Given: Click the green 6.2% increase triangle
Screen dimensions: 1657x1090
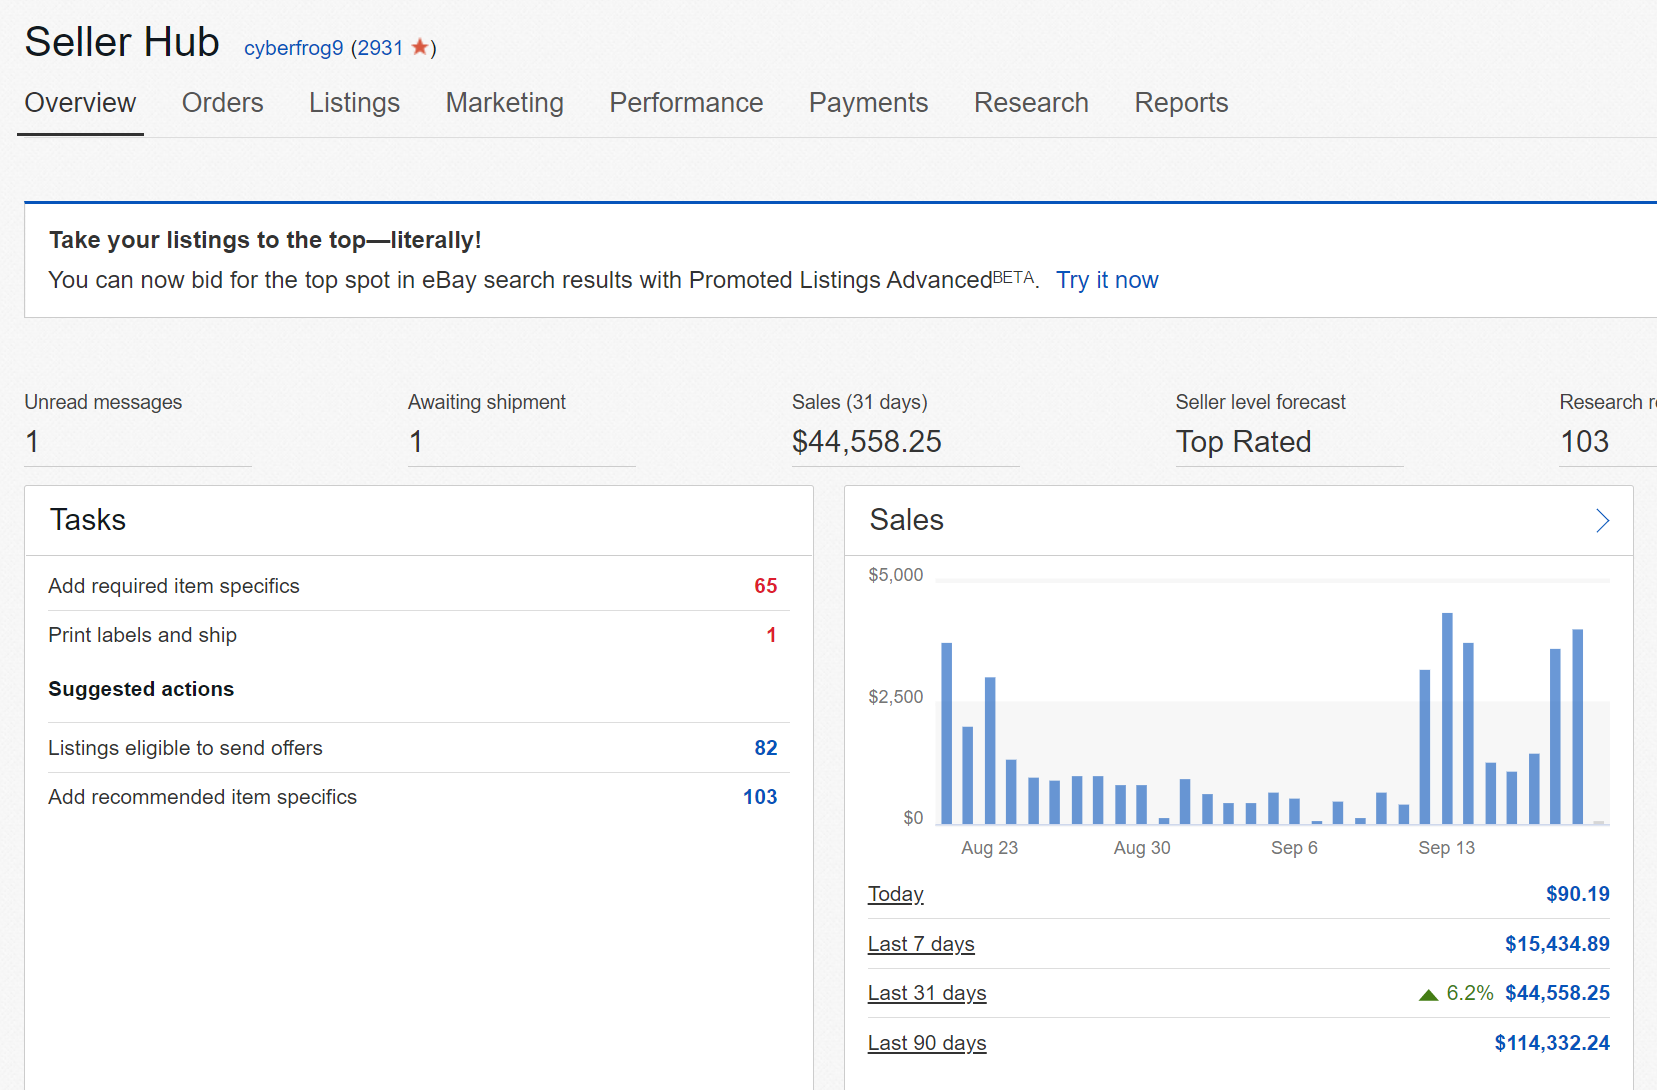Looking at the screenshot, I should click(1429, 995).
